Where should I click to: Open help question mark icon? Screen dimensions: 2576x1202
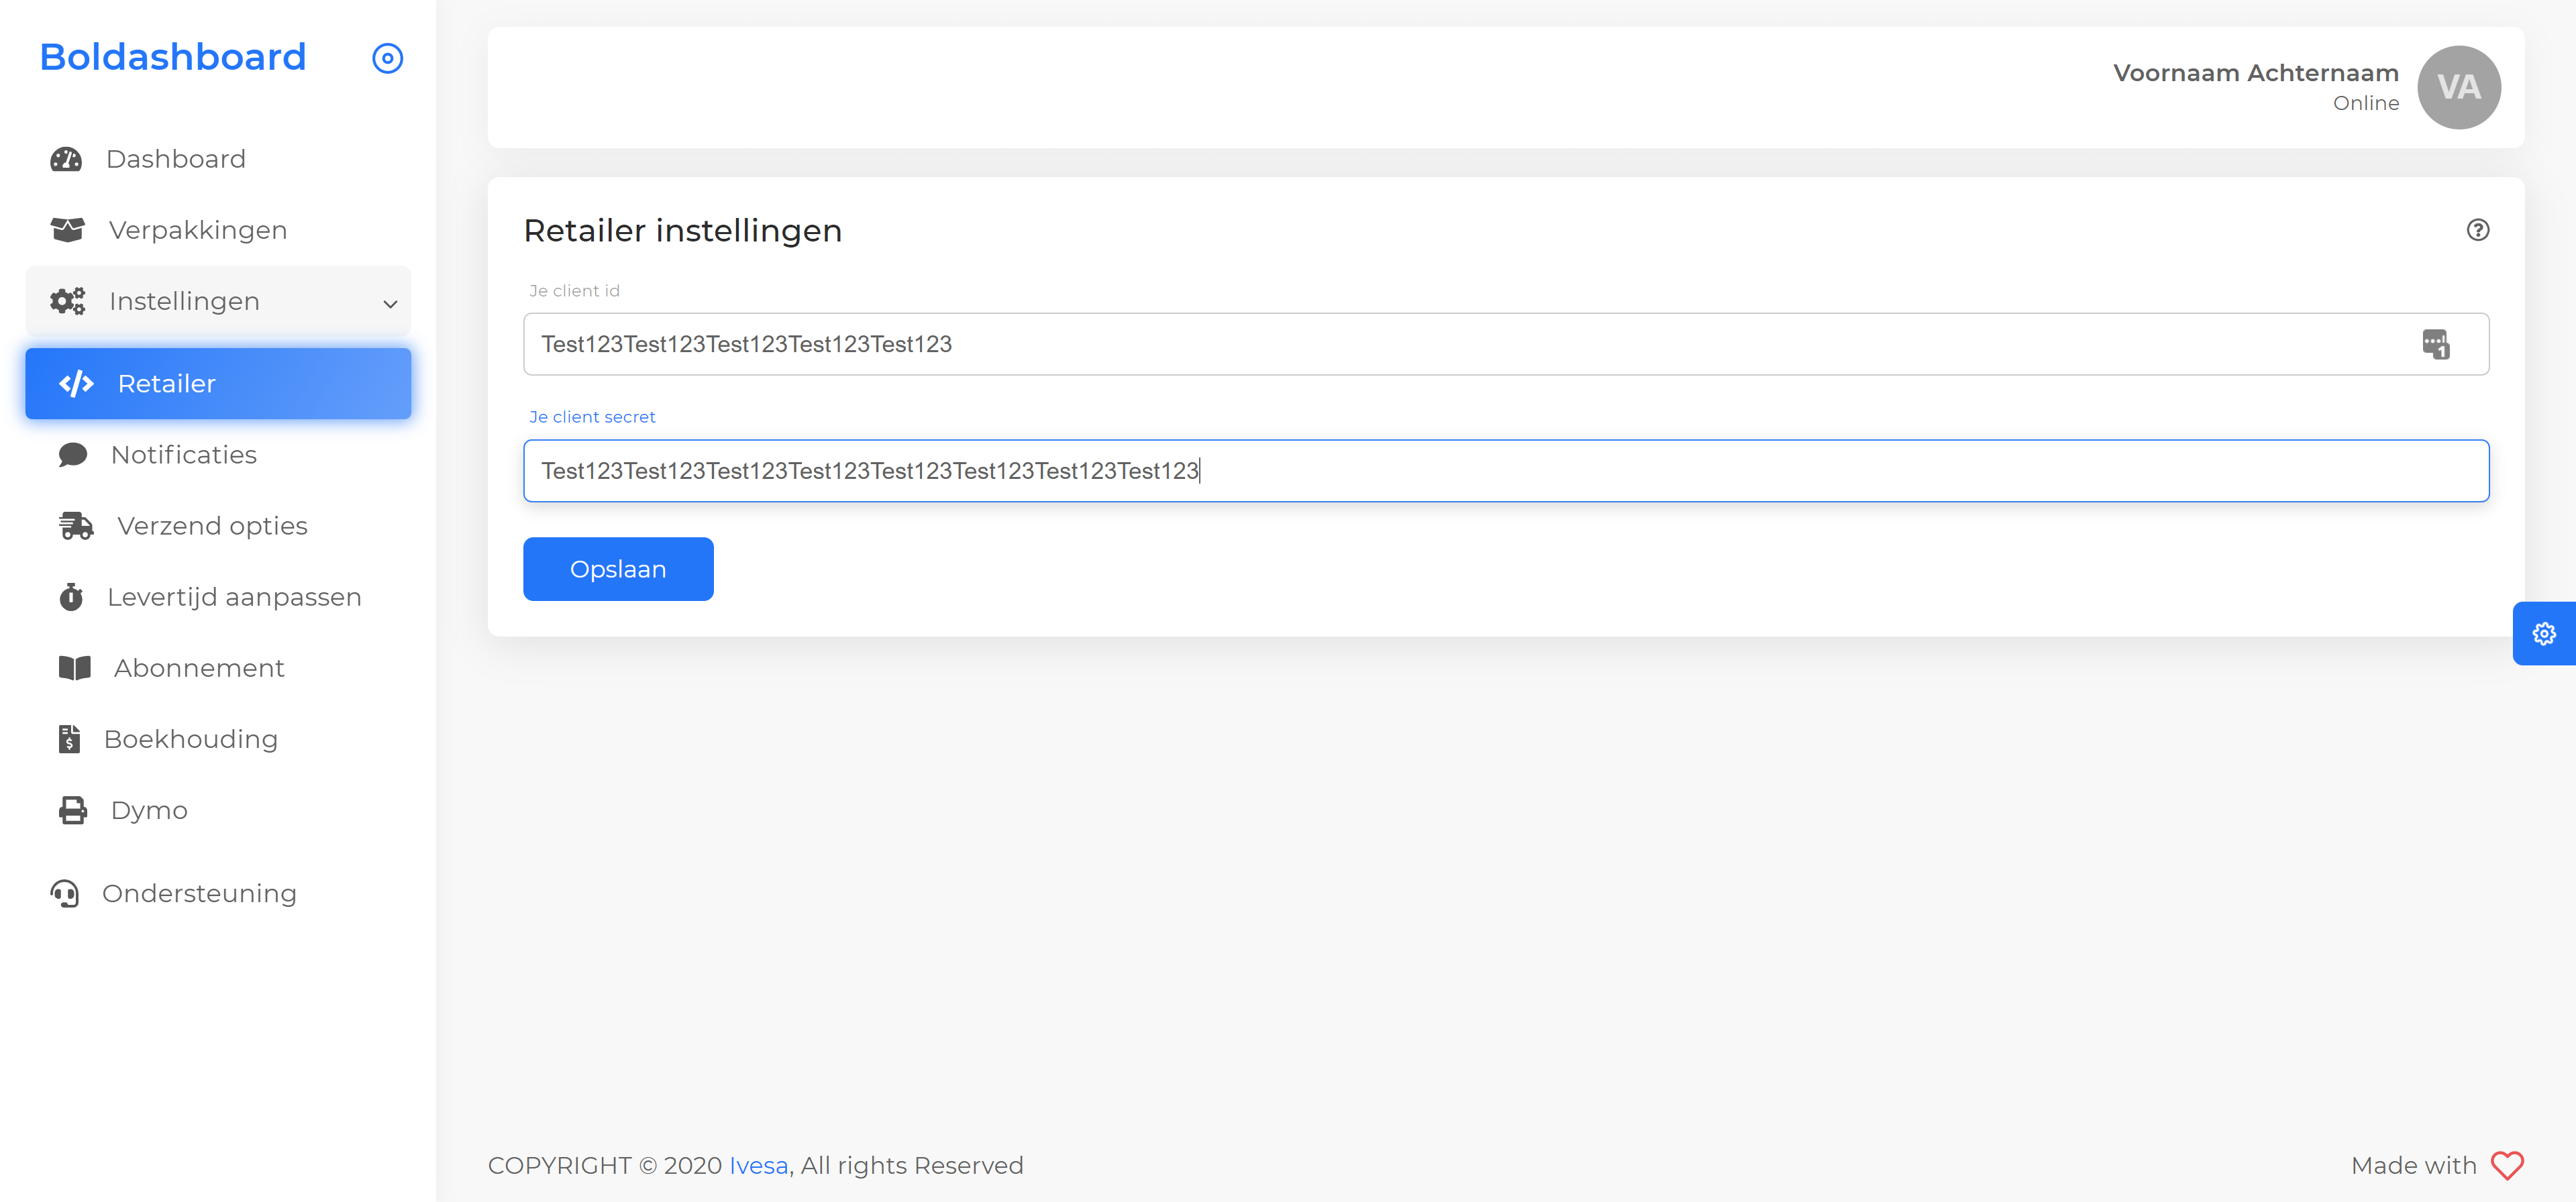[2477, 230]
